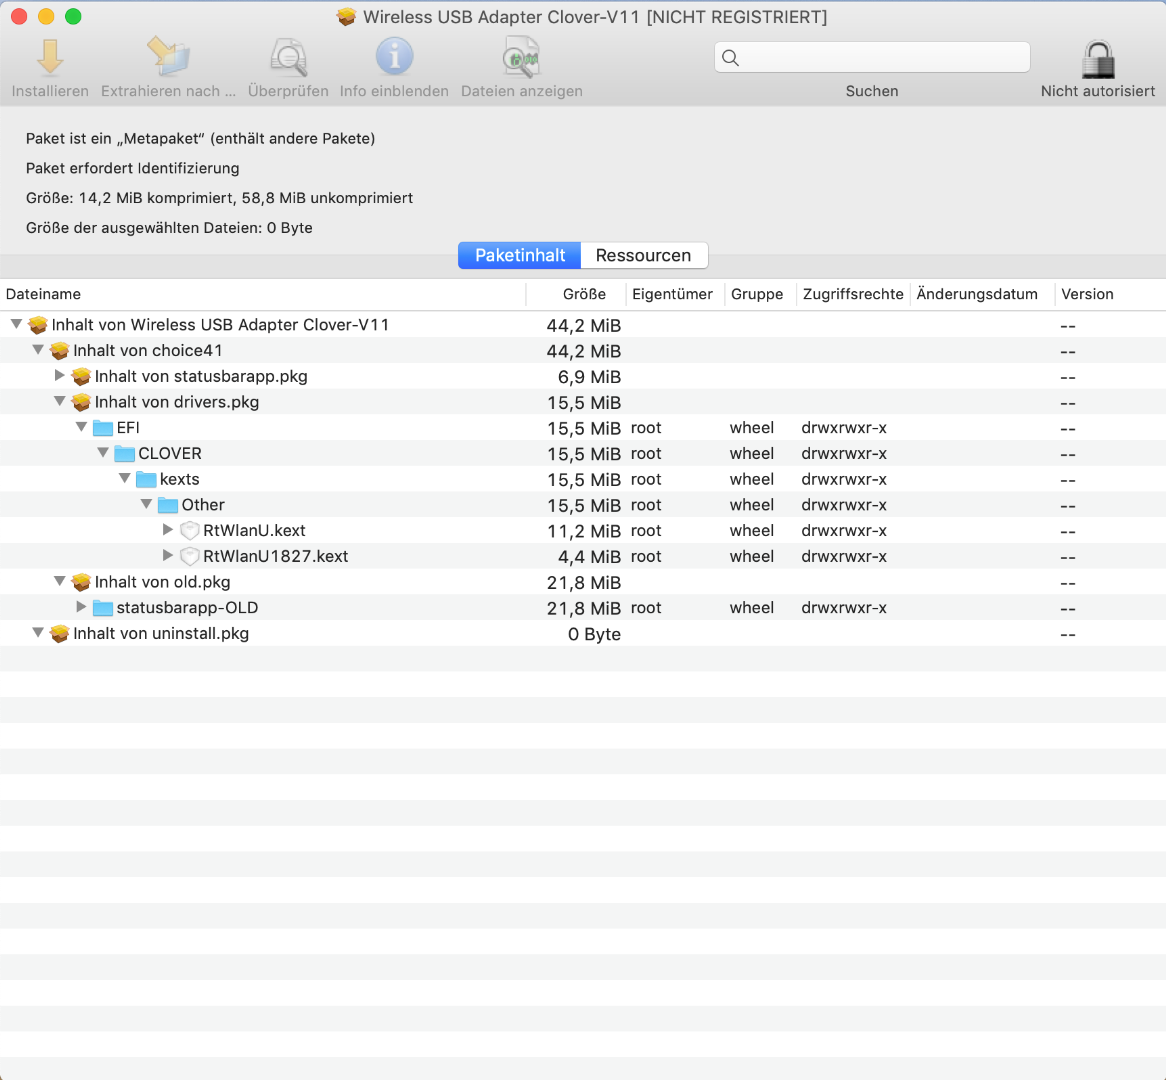Screen dimensions: 1166x1080
Task: Collapse the old.pkg contents triangle
Action: click(x=60, y=582)
